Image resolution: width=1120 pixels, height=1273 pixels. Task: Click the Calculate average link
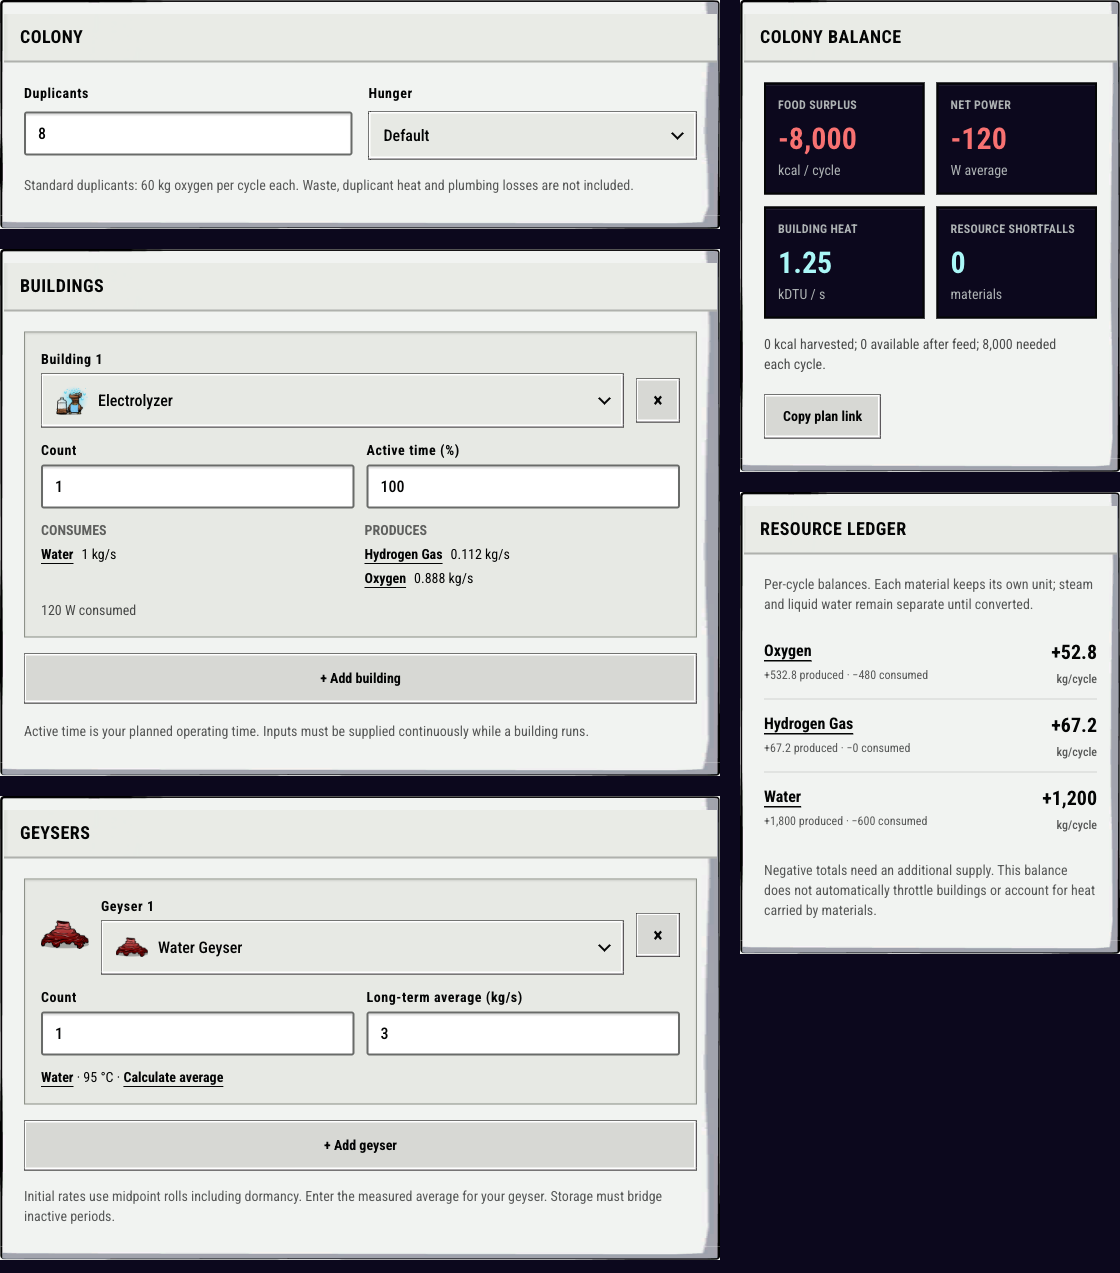(173, 1078)
